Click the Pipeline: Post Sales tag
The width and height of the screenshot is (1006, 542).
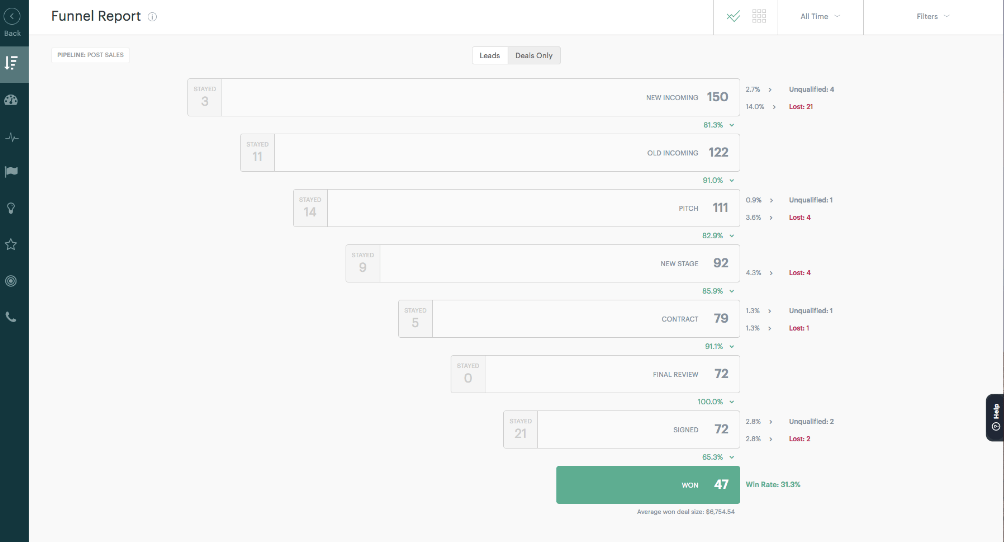90,55
